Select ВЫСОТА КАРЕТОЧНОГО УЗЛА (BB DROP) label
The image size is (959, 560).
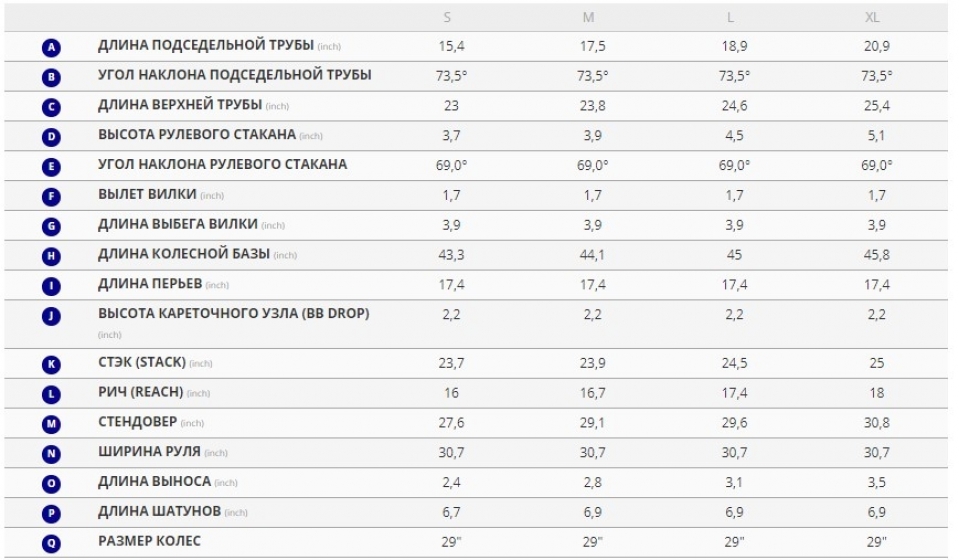point(234,314)
